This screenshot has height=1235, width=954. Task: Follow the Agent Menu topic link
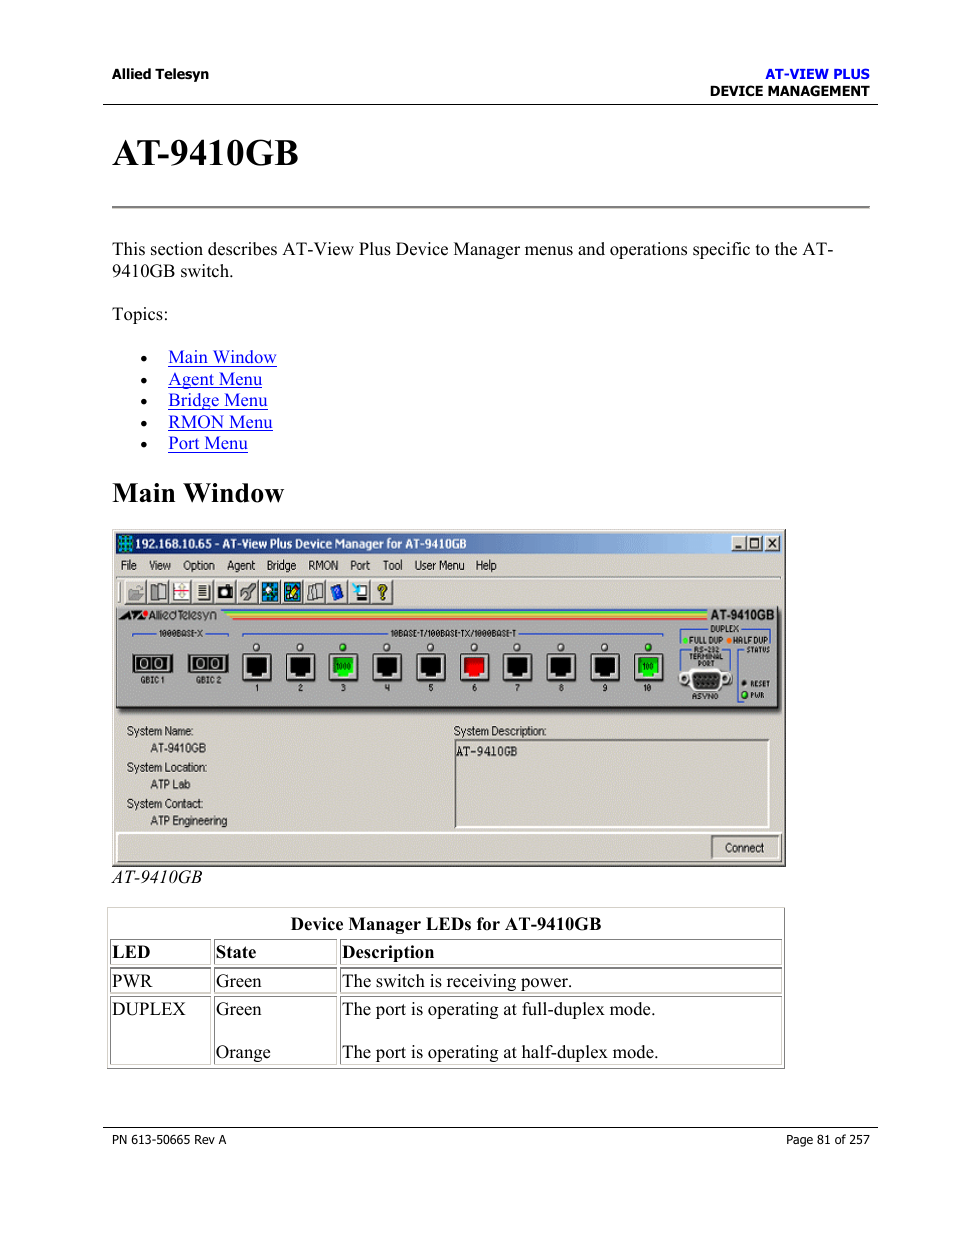(x=215, y=379)
